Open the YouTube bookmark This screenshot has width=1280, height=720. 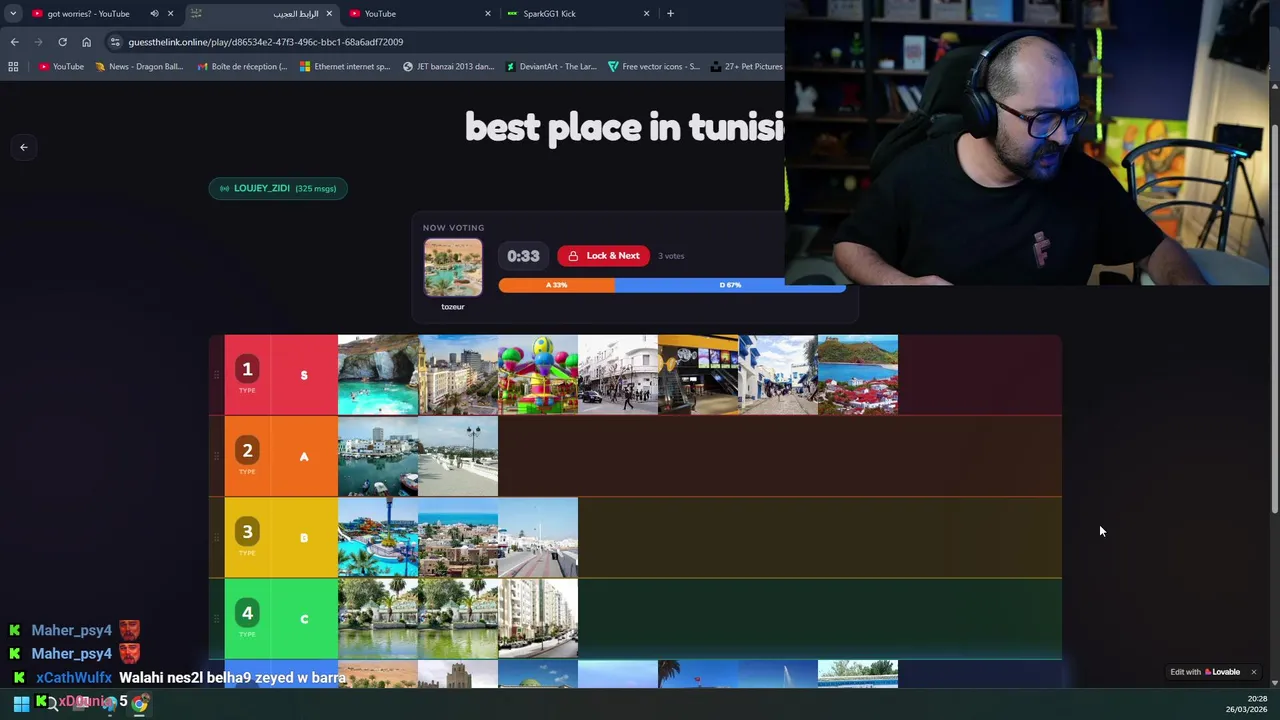61,67
